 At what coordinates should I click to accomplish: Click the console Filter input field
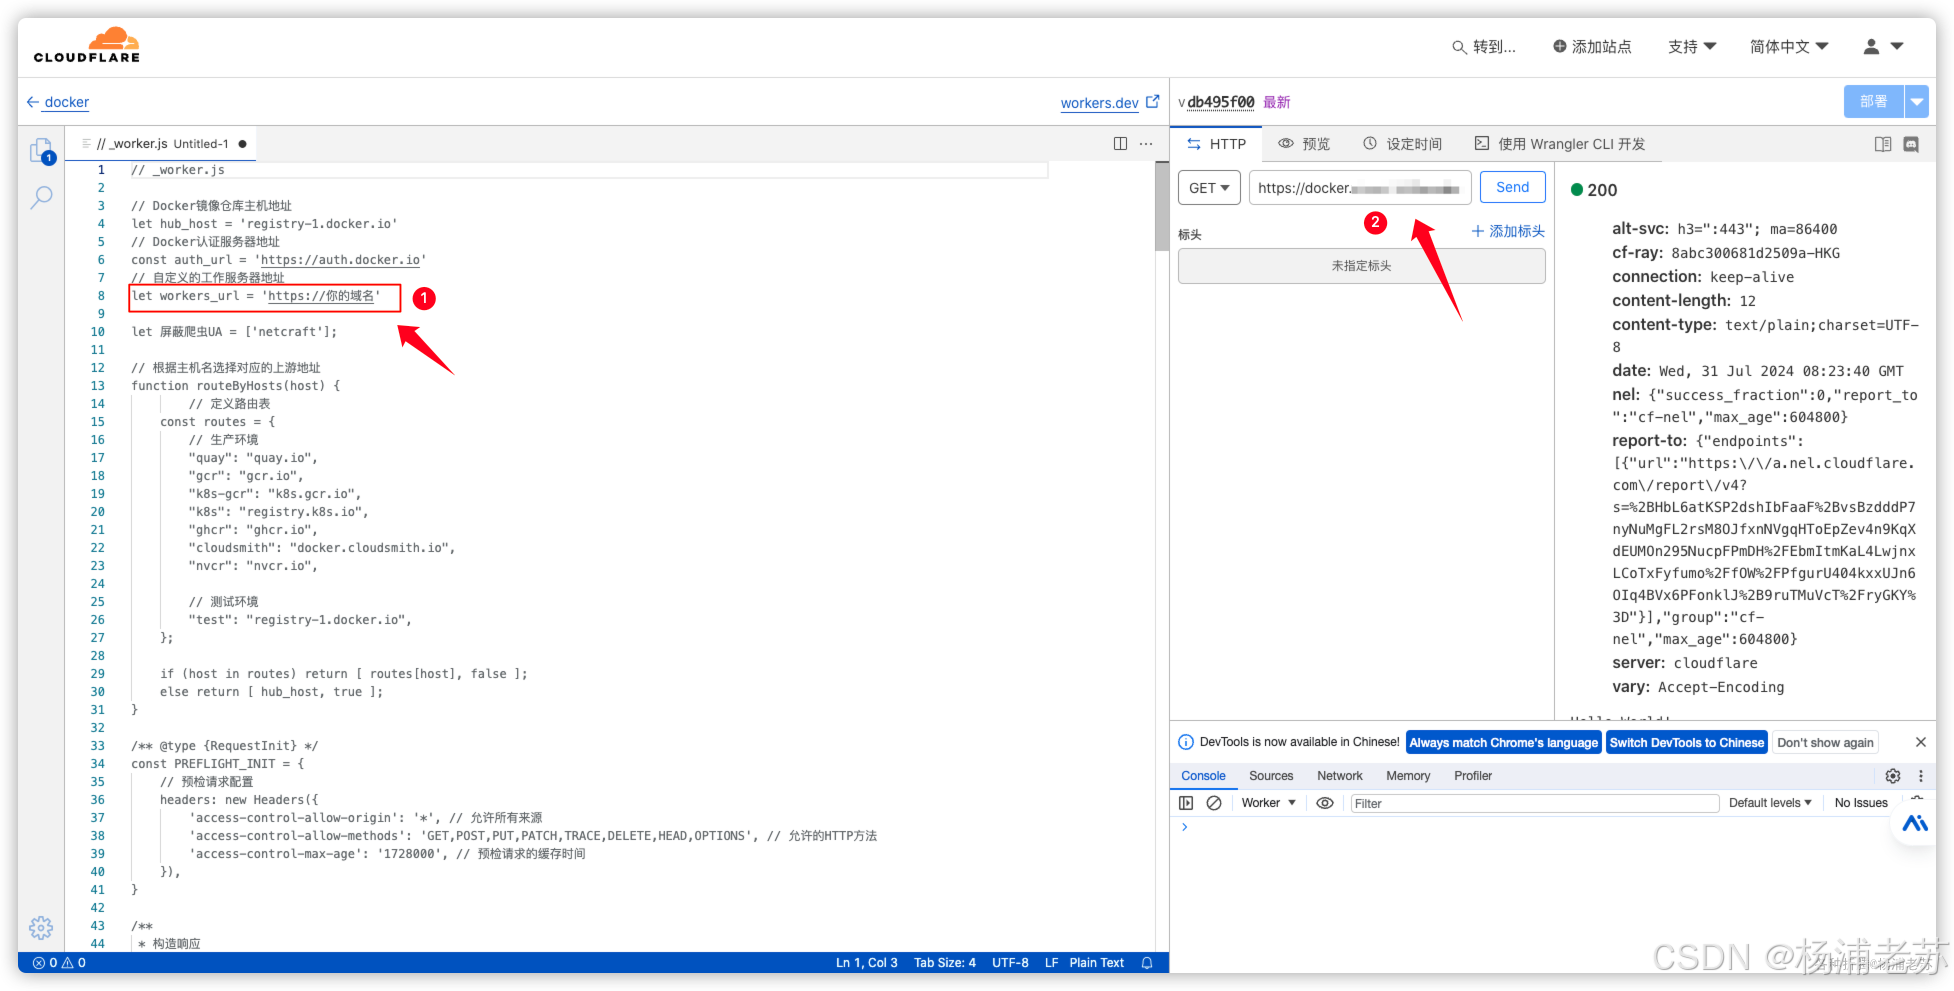tap(1534, 803)
